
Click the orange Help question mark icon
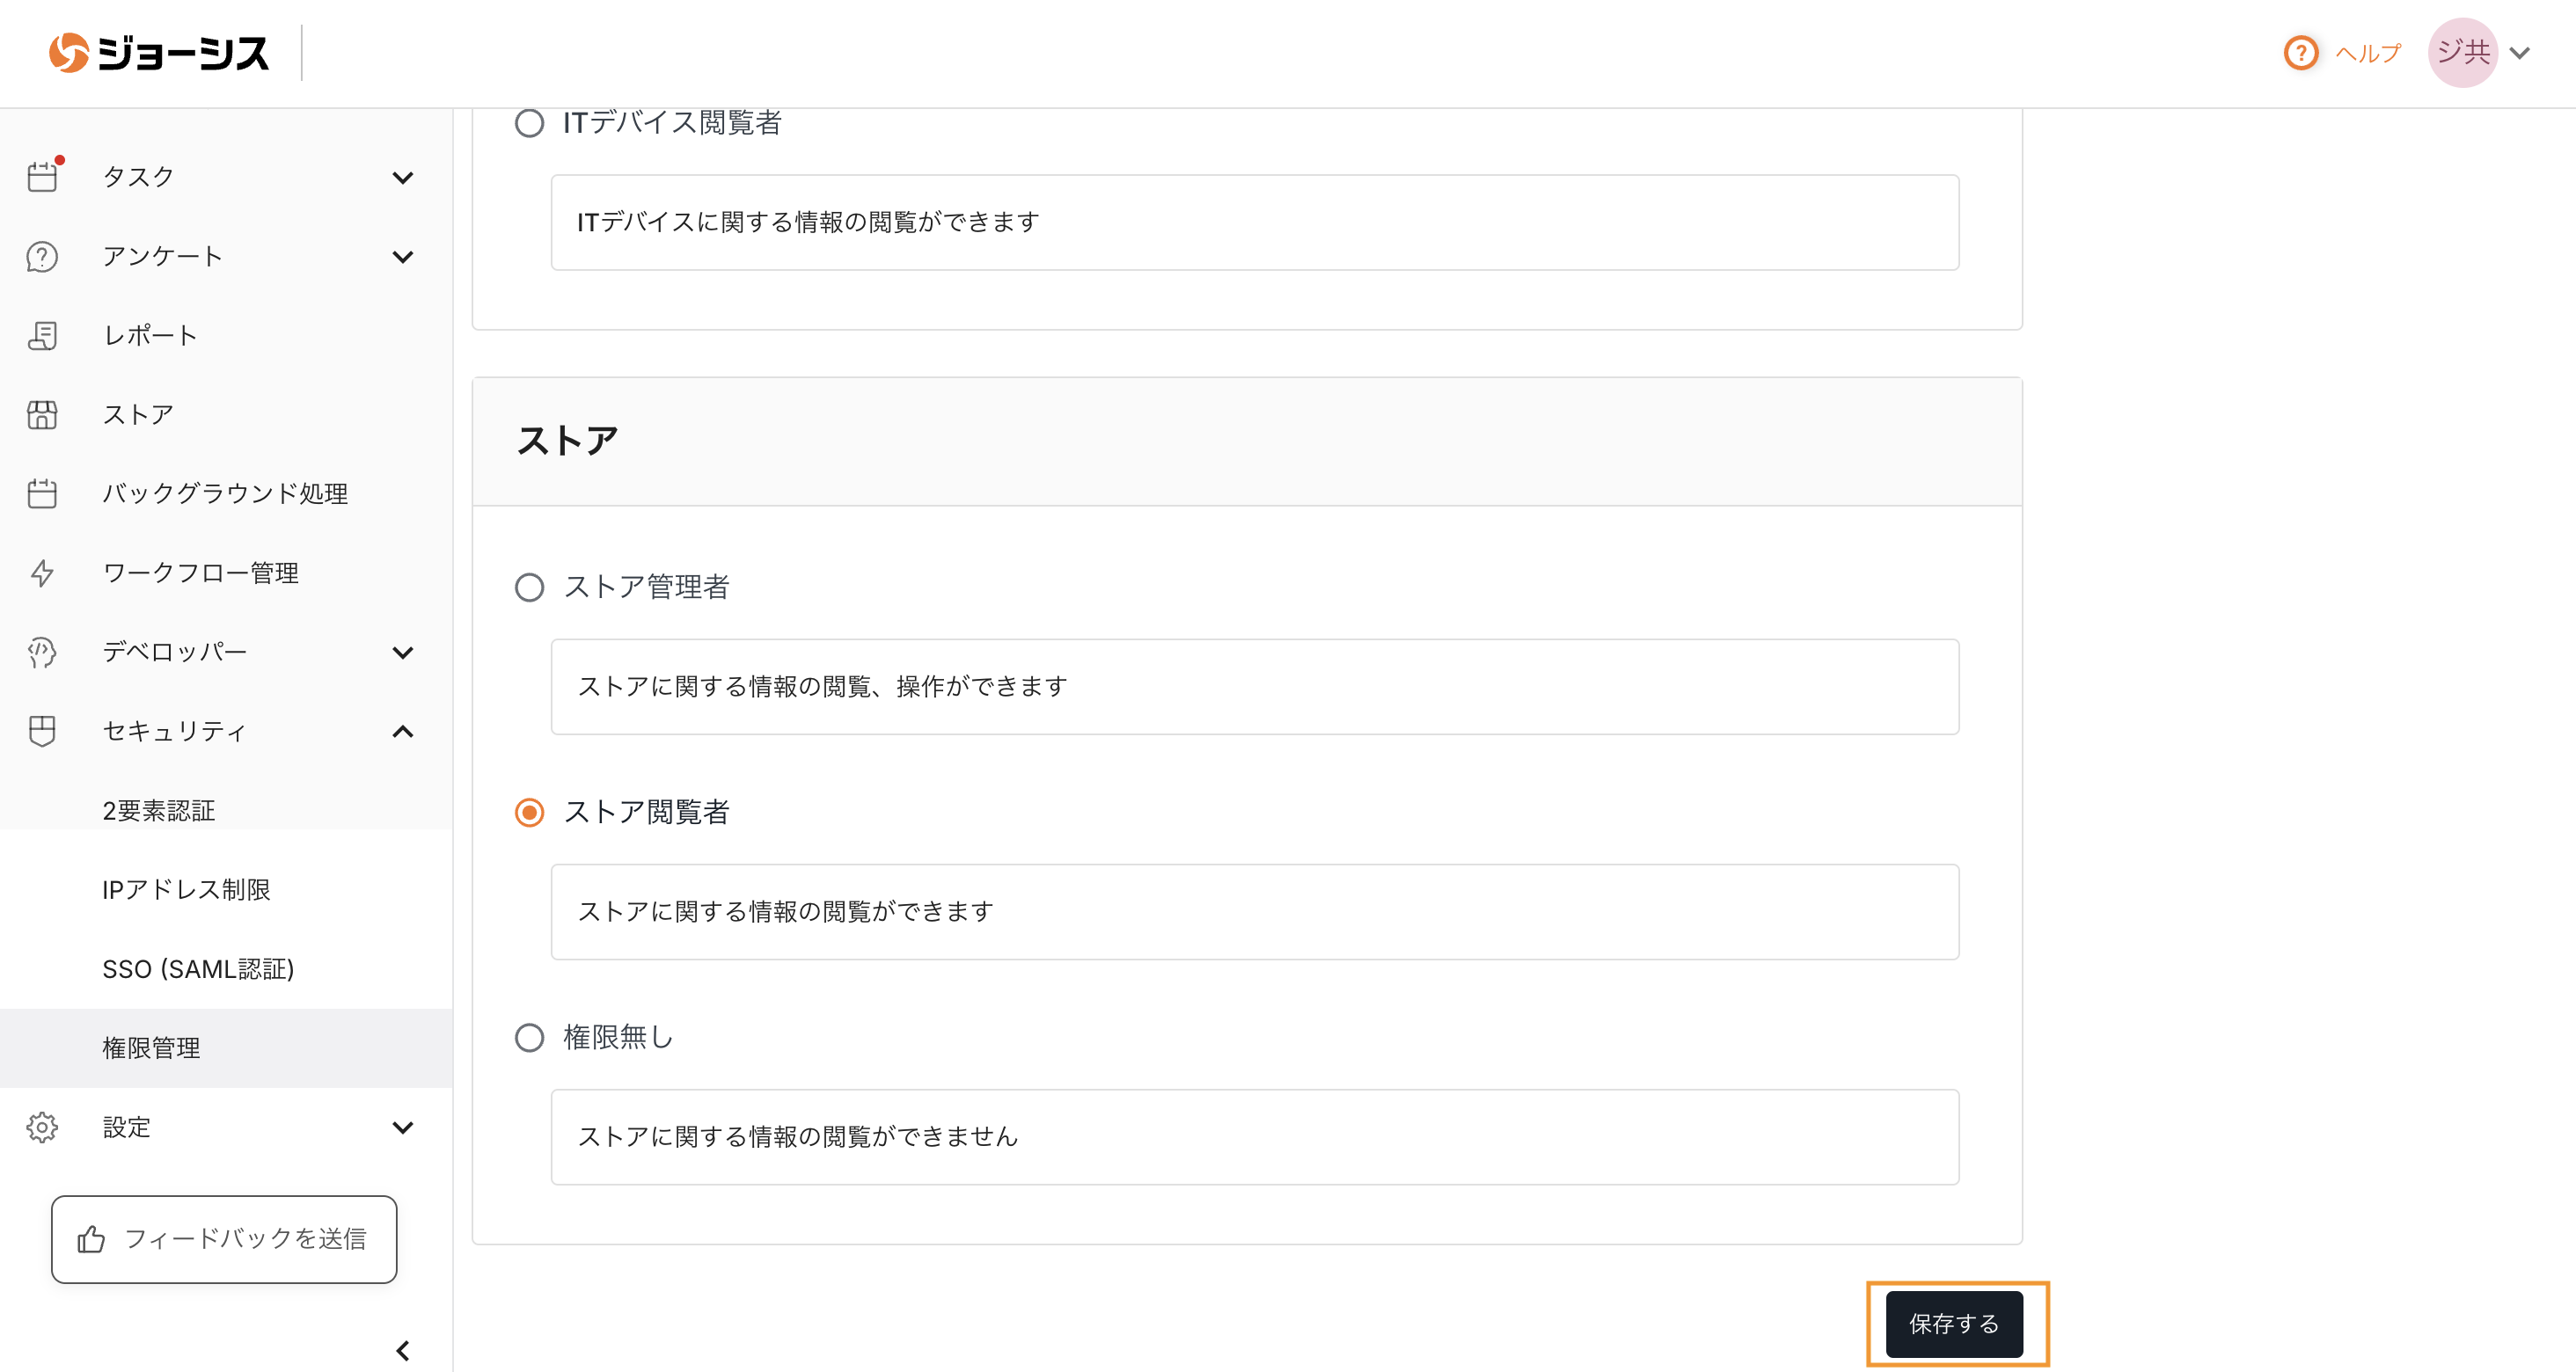[x=2301, y=53]
